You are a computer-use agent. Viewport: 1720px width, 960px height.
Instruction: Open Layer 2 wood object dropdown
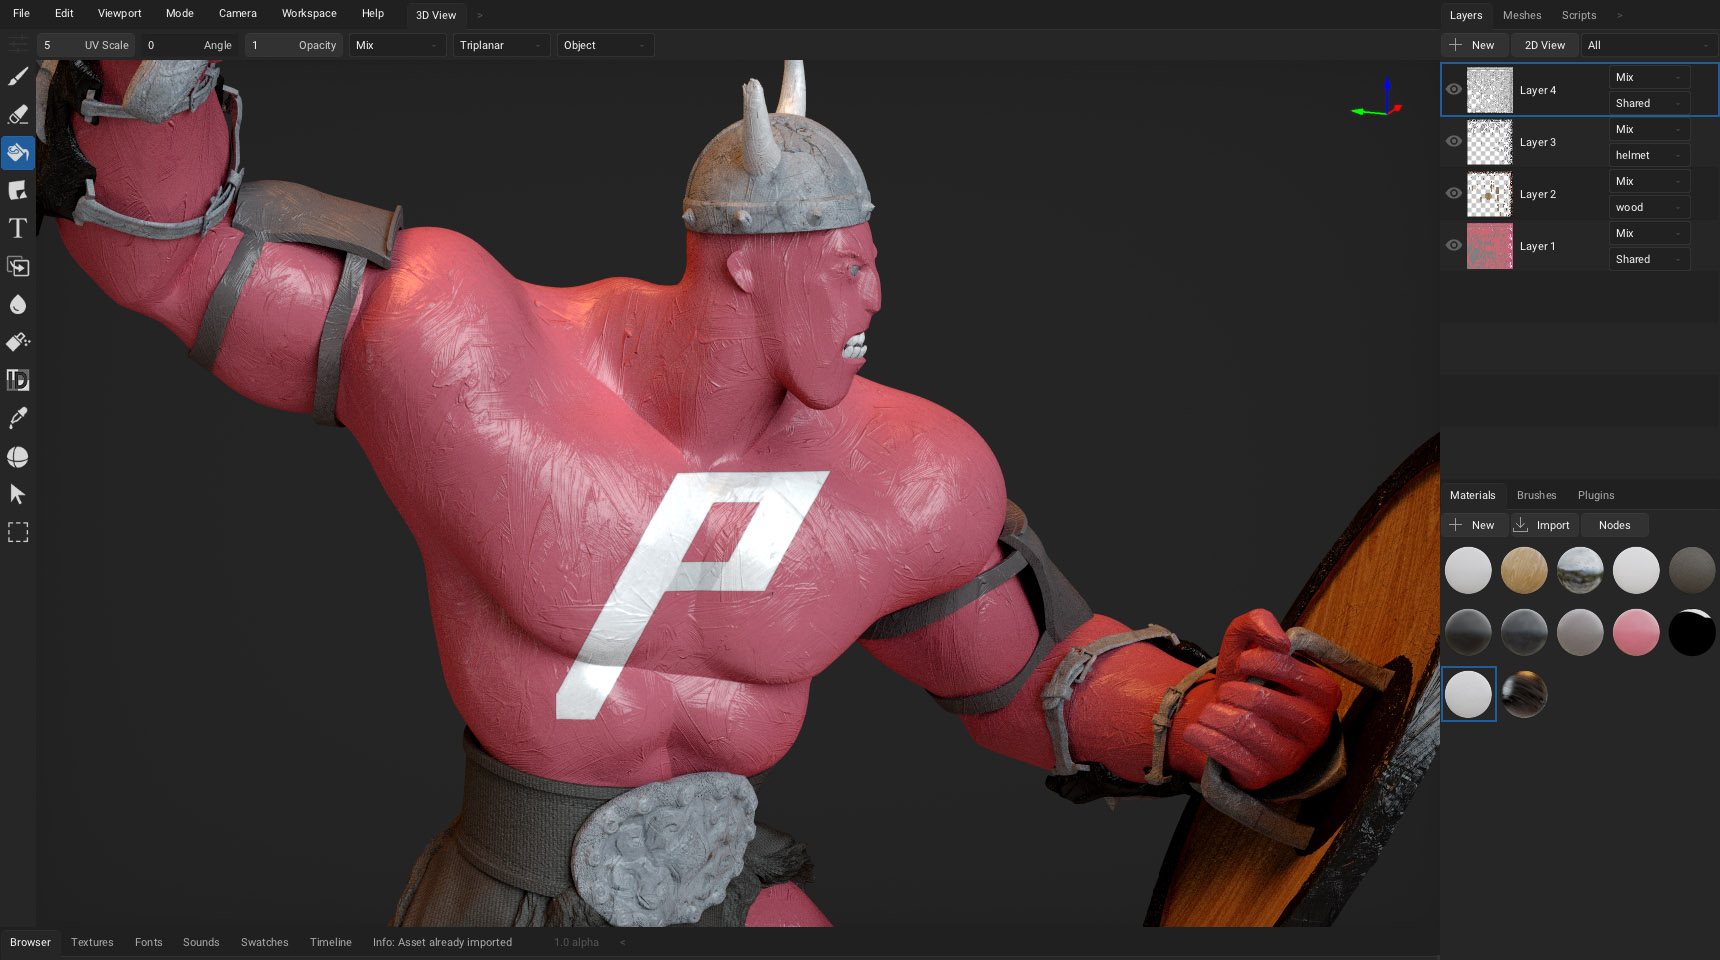(x=1649, y=207)
